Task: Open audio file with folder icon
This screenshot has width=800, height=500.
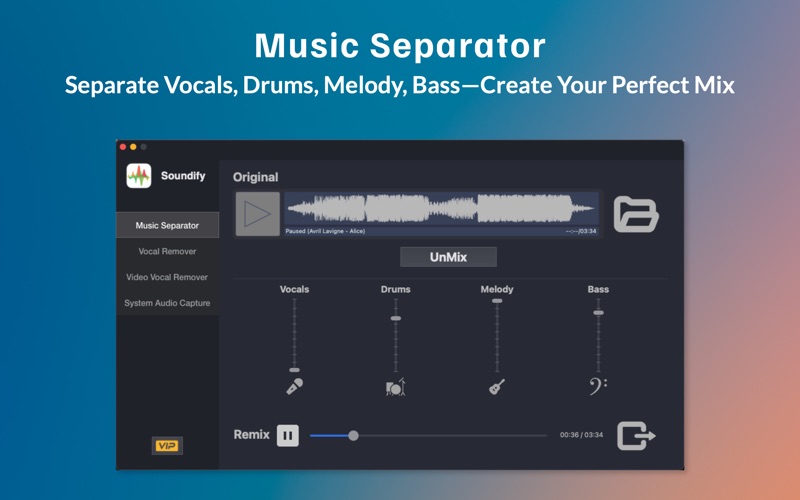Action: click(636, 214)
